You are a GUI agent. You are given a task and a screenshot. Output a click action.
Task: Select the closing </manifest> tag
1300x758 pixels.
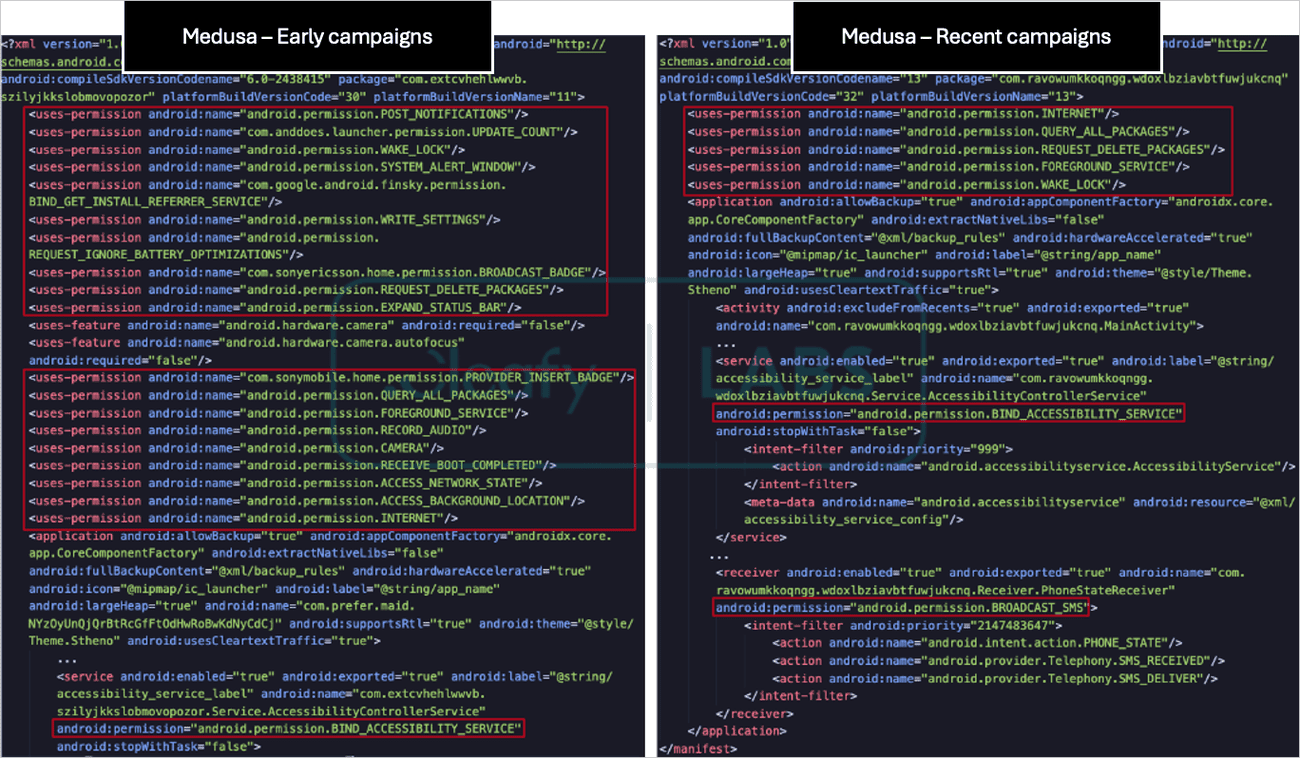[698, 747]
